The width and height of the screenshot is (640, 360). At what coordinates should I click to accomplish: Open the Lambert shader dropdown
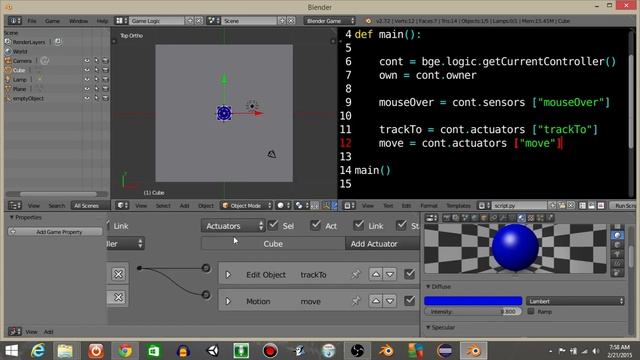click(575, 301)
